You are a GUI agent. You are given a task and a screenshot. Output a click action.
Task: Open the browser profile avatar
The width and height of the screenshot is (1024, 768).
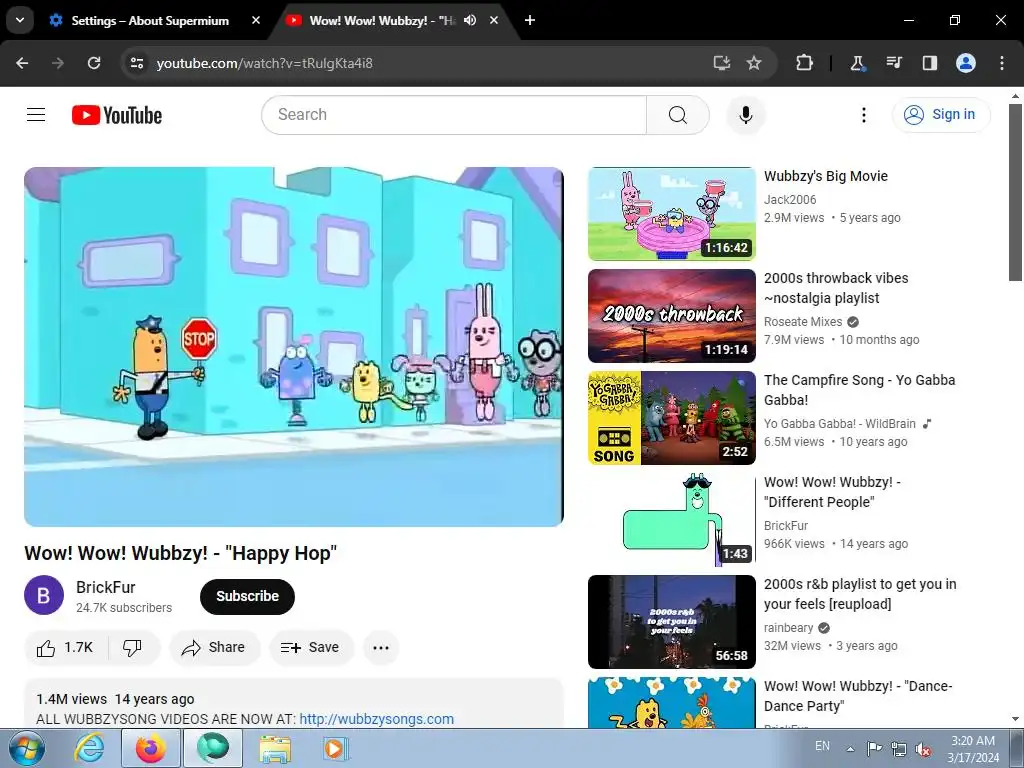pos(966,63)
